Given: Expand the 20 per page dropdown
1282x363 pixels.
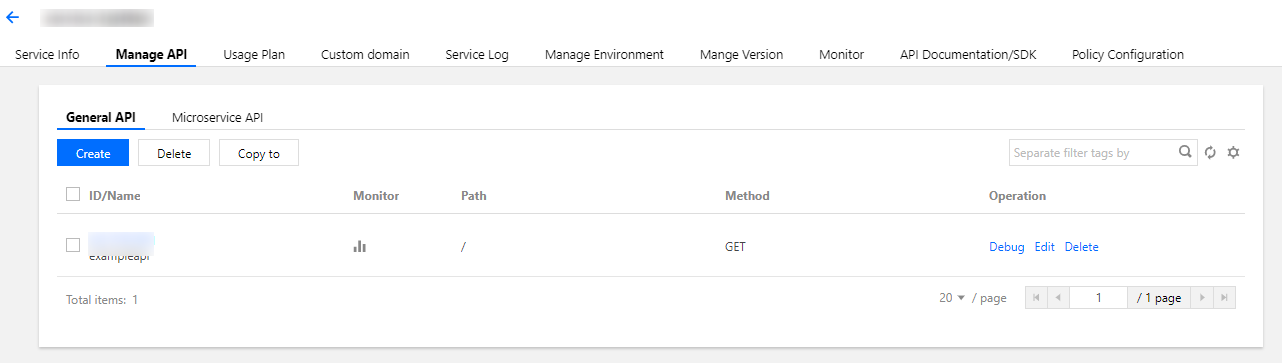Looking at the screenshot, I should (x=952, y=298).
